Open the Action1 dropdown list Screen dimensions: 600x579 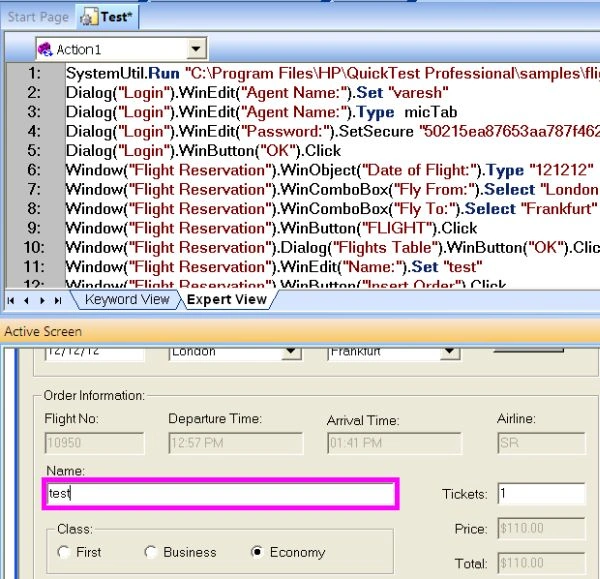pos(196,49)
